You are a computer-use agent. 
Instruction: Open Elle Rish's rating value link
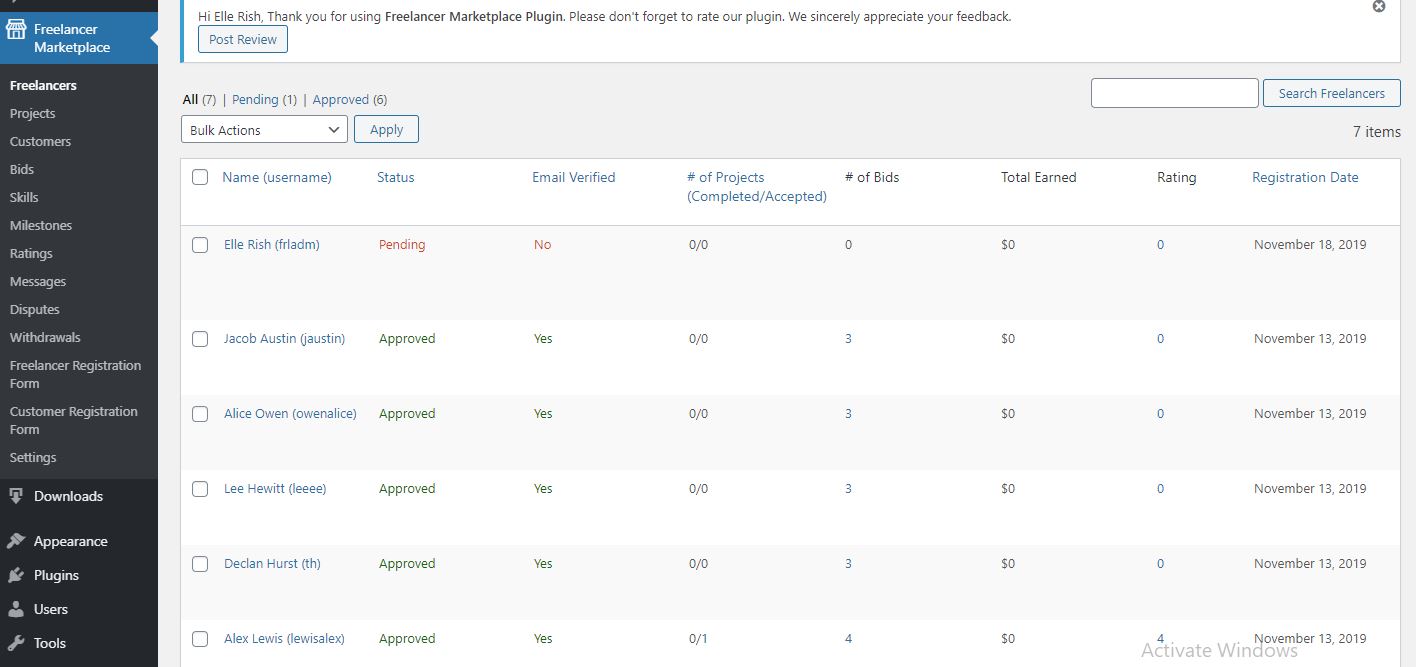point(1160,244)
